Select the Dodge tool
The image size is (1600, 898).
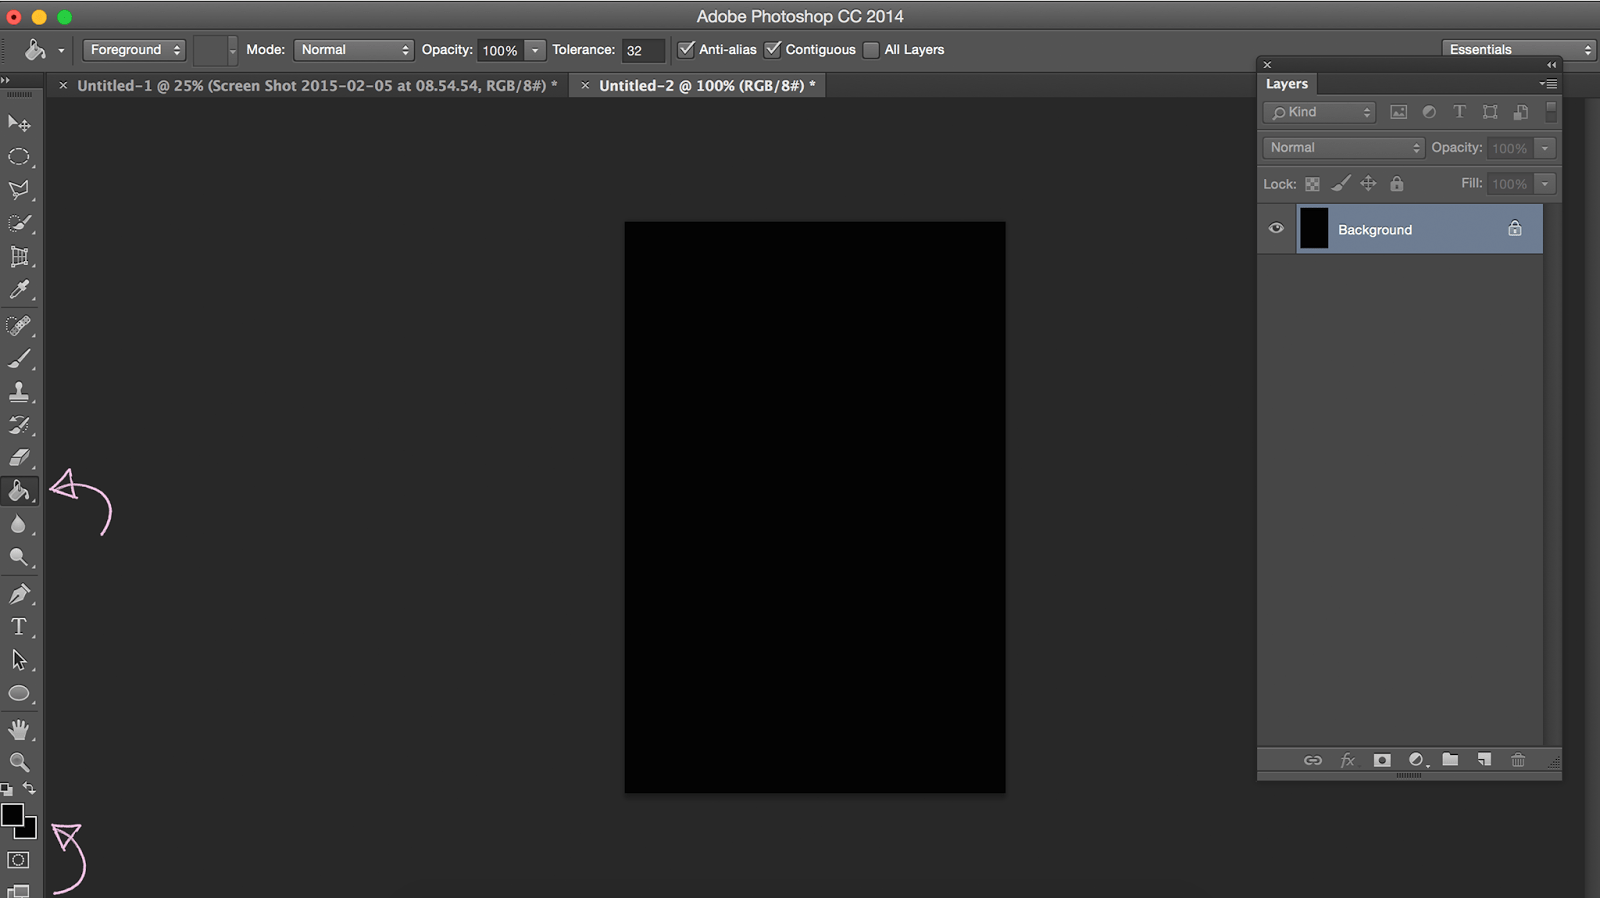pyautogui.click(x=19, y=557)
